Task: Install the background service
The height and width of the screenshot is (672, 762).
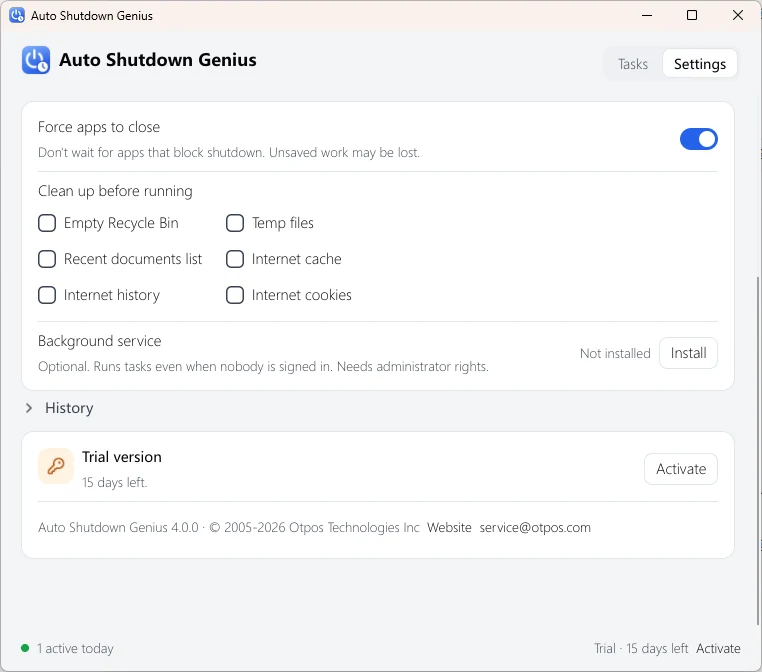Action: tap(688, 353)
